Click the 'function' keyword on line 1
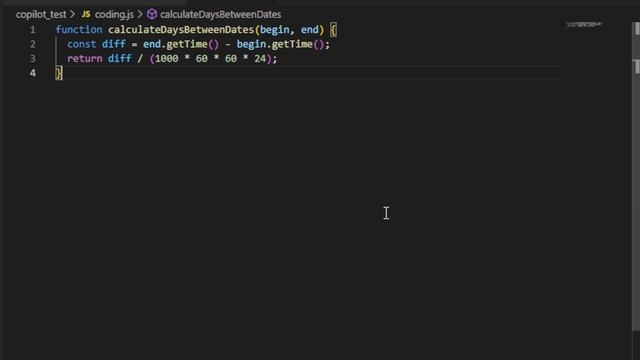The width and height of the screenshot is (640, 360). [x=79, y=30]
